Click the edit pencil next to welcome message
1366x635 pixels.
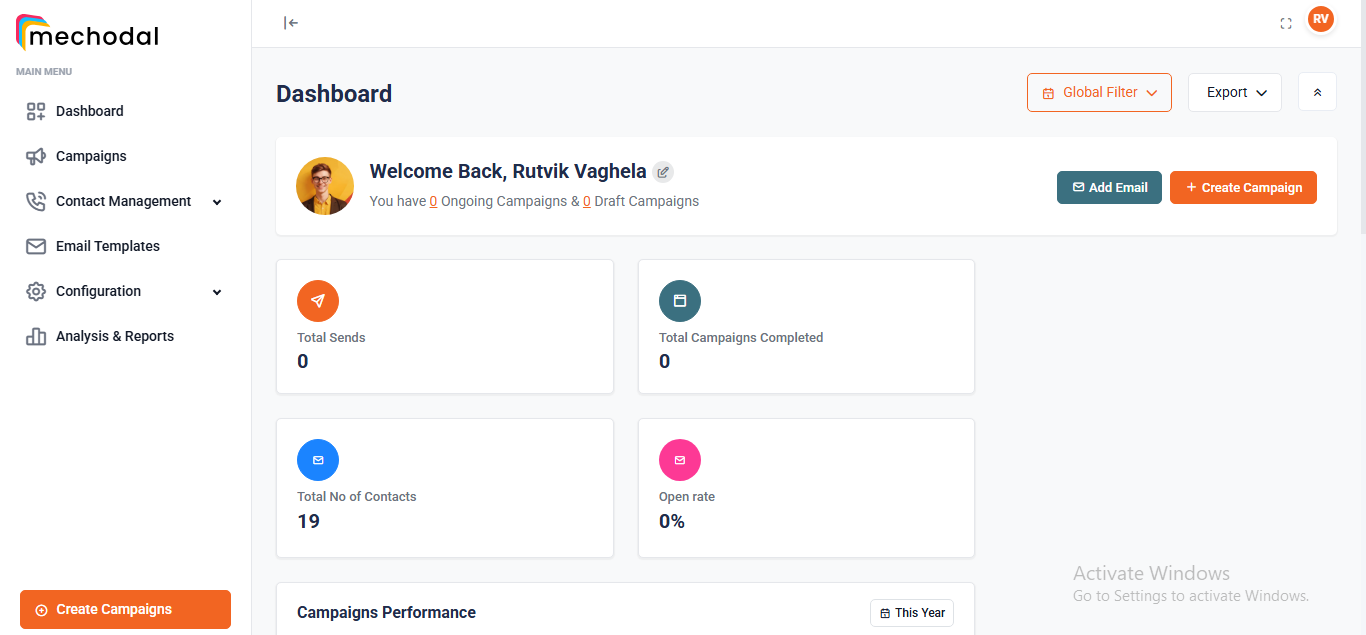pos(663,172)
